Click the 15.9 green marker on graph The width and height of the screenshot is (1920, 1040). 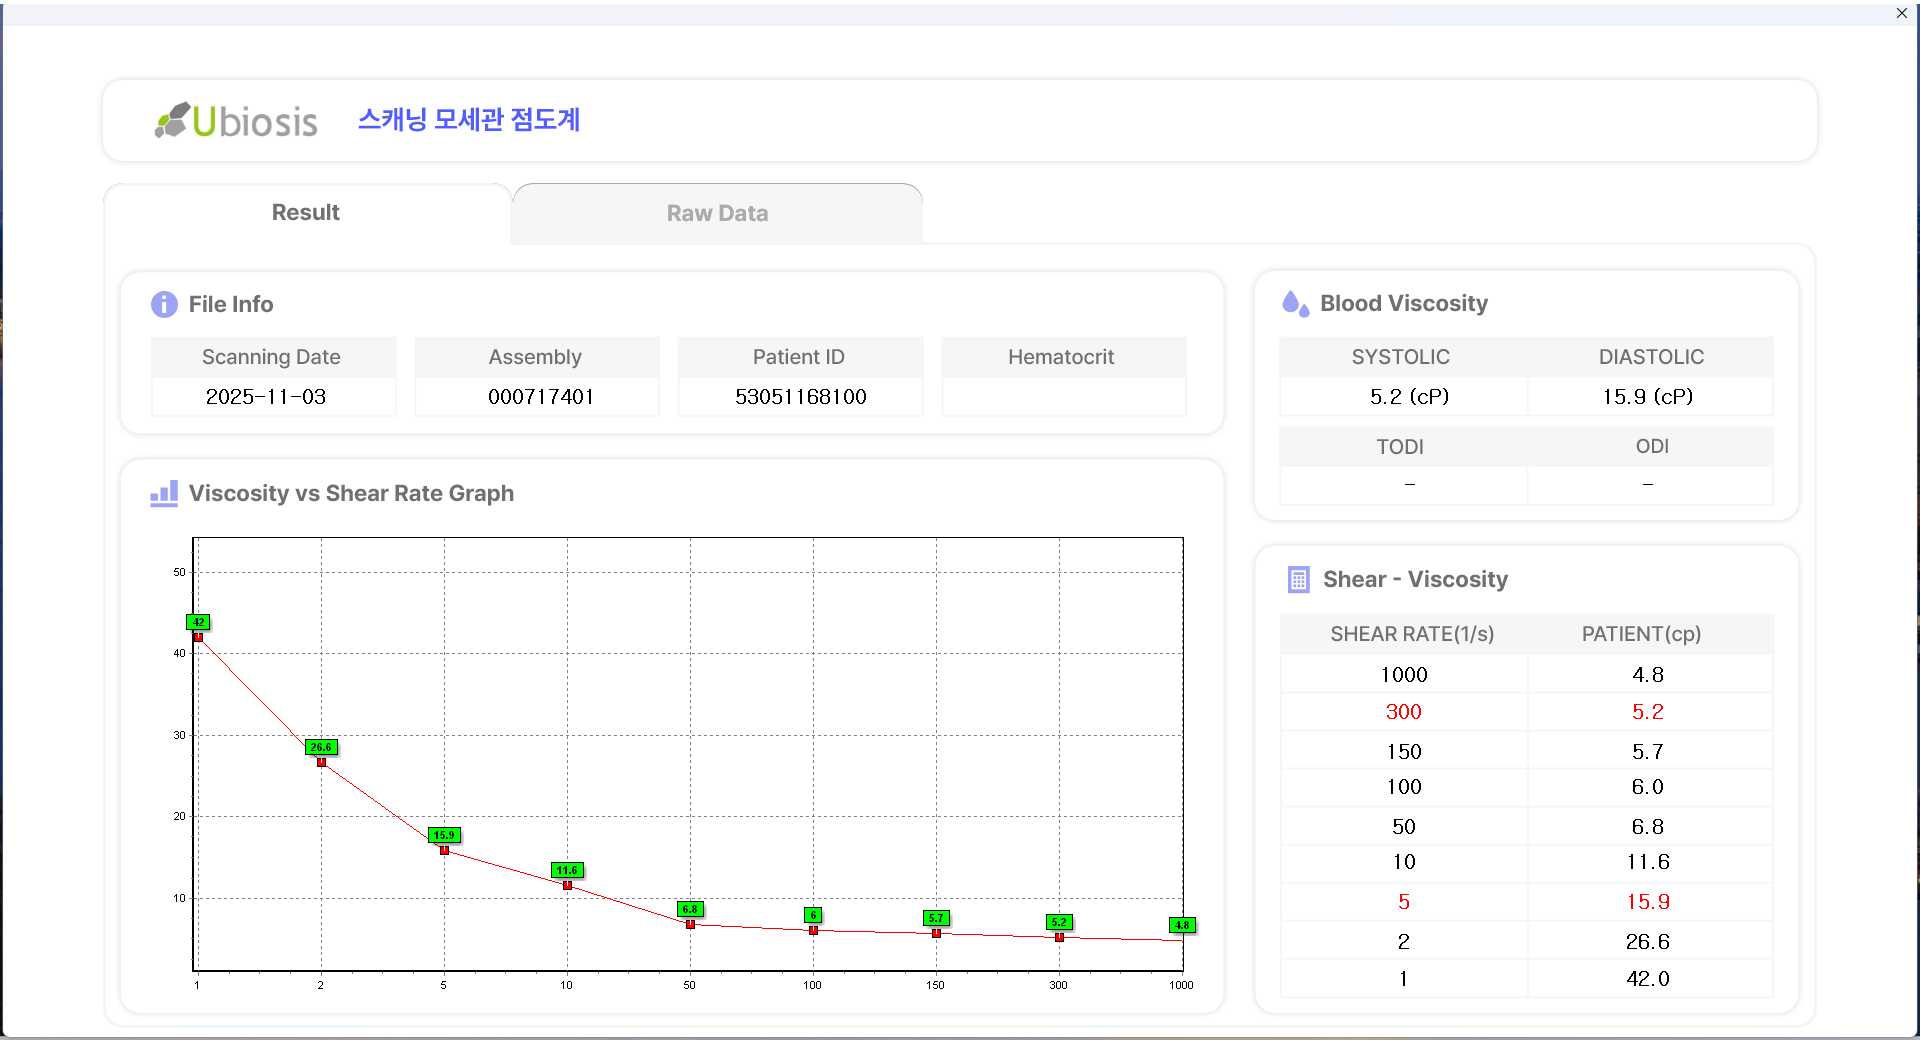tap(444, 835)
